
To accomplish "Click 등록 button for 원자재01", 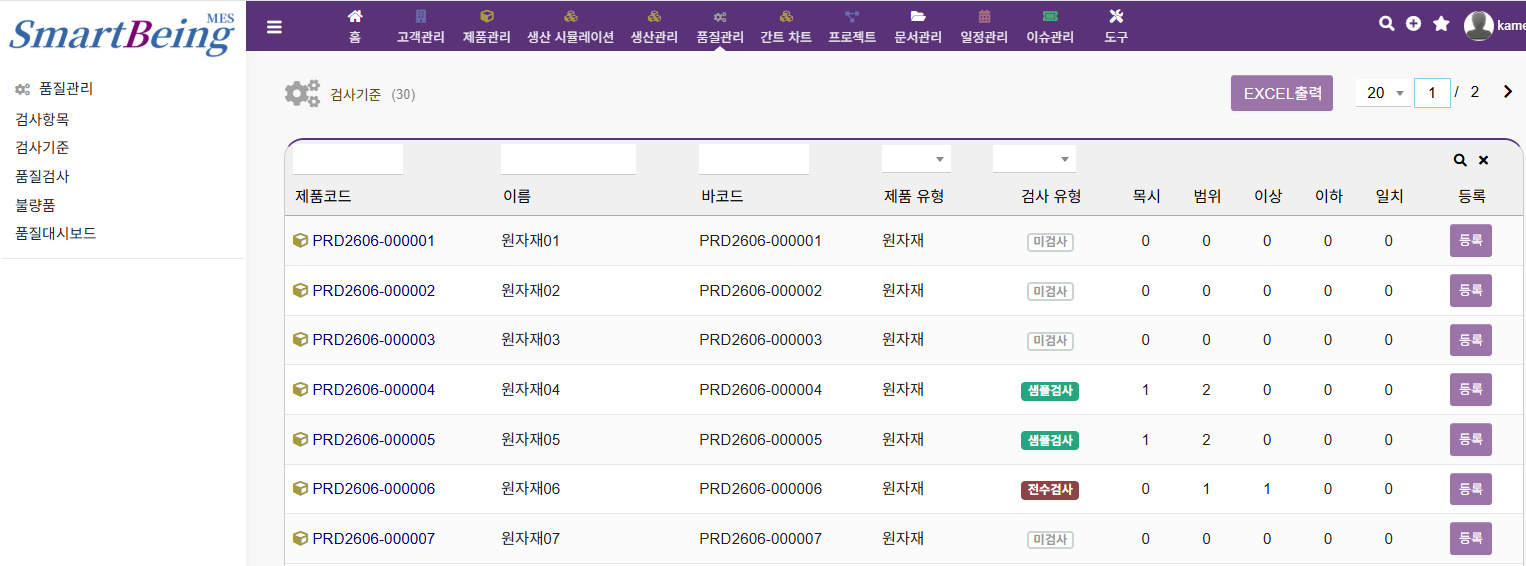I will pos(1471,241).
